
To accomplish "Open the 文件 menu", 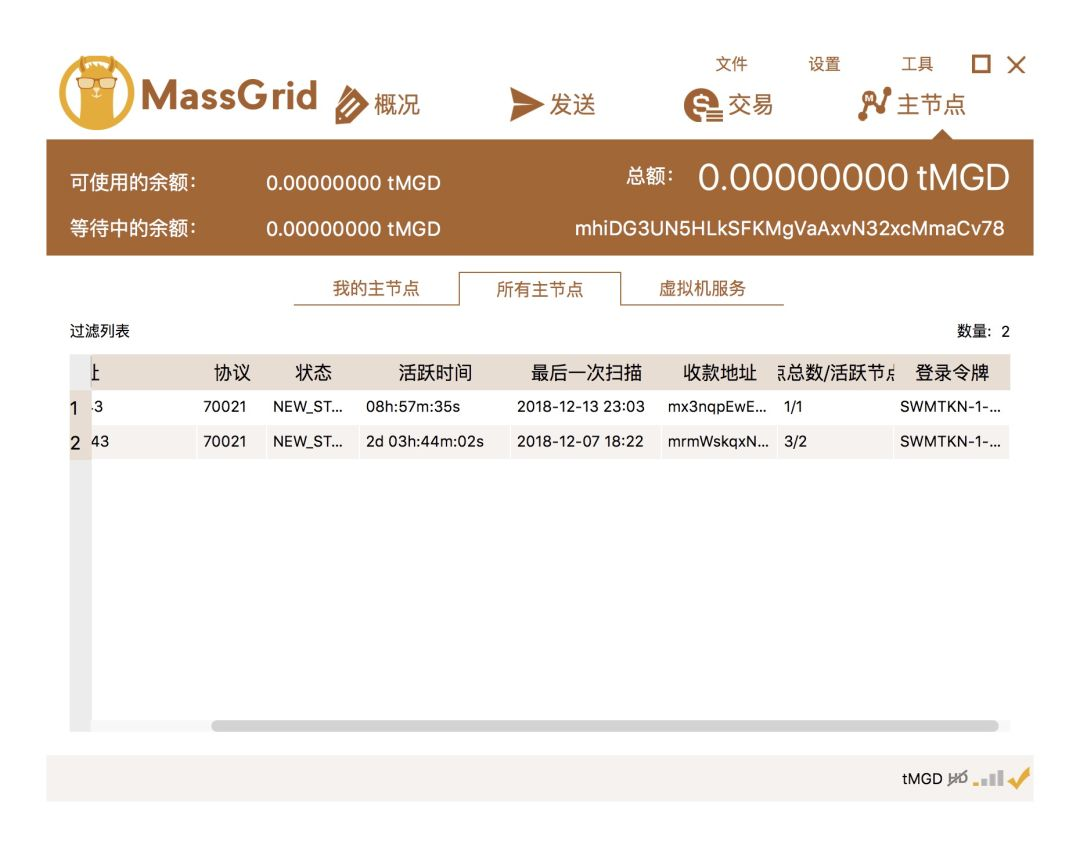I will (731, 64).
